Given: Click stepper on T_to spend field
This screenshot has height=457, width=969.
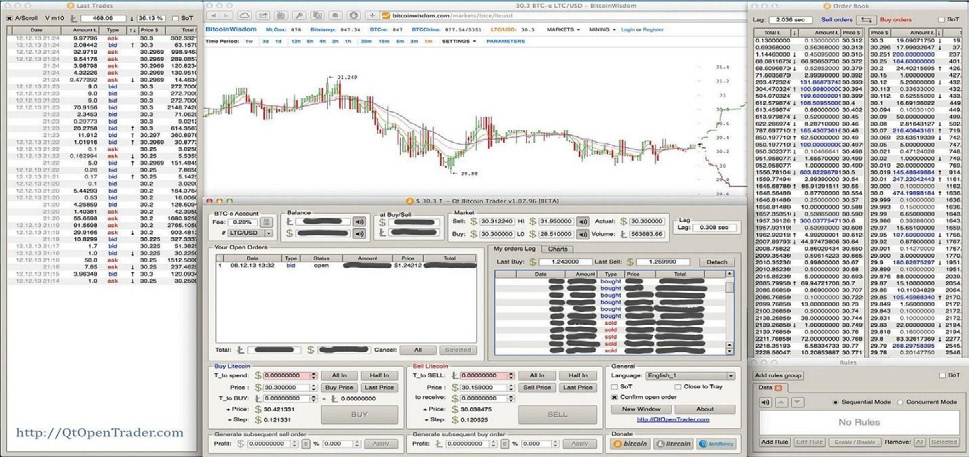Looking at the screenshot, I should [x=313, y=375].
